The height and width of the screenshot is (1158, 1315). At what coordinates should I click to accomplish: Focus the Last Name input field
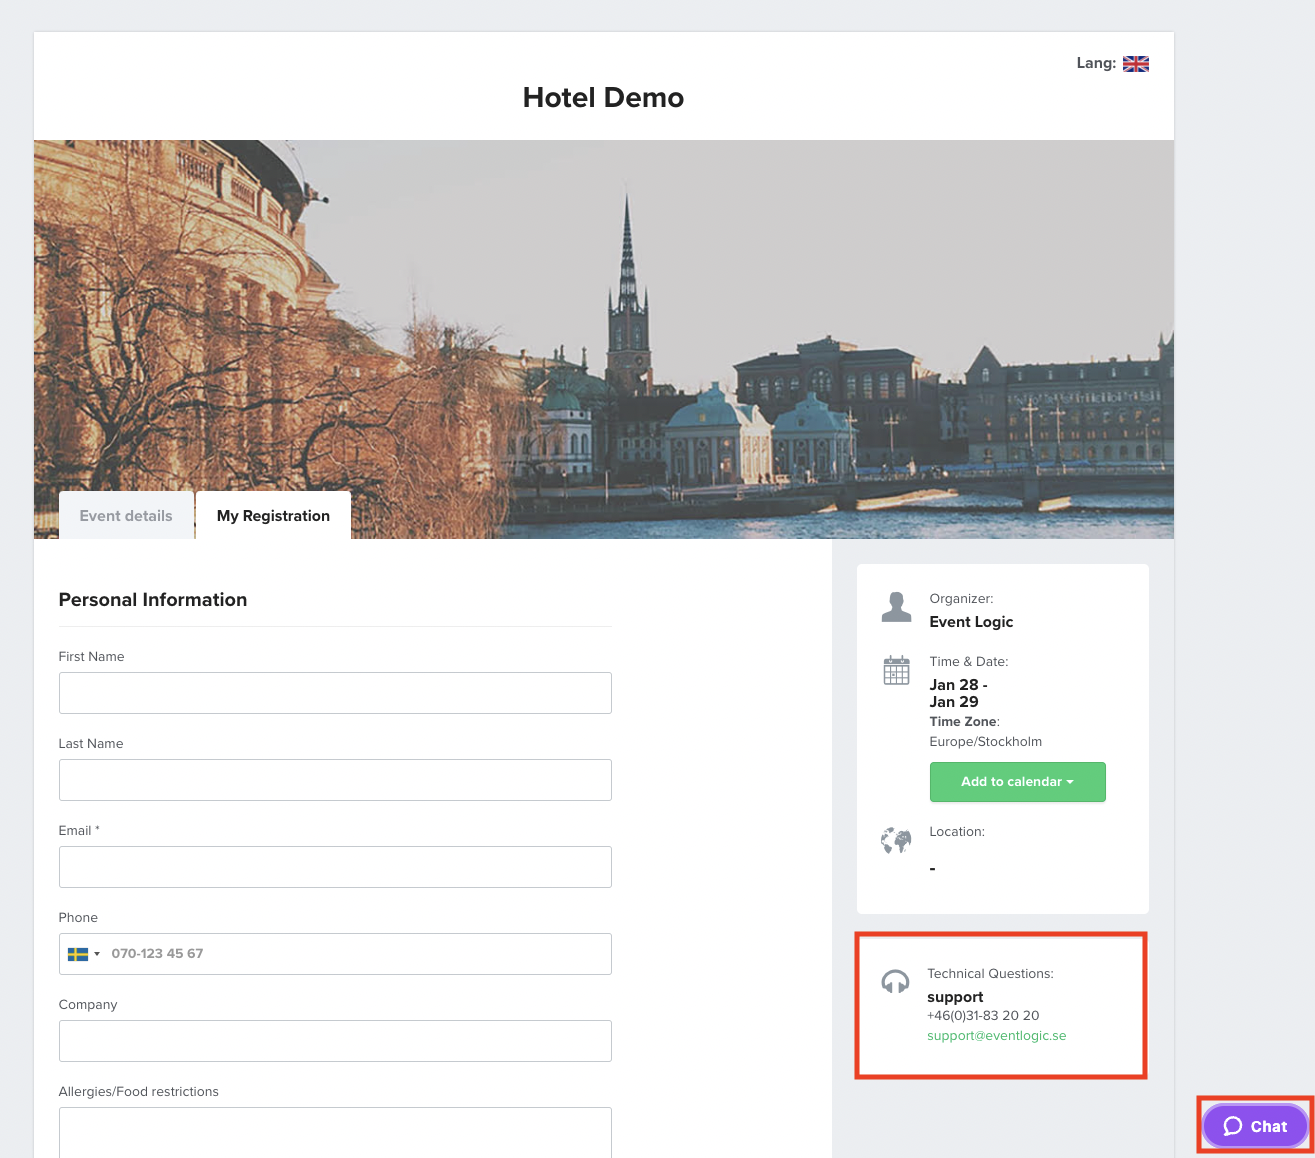point(335,780)
